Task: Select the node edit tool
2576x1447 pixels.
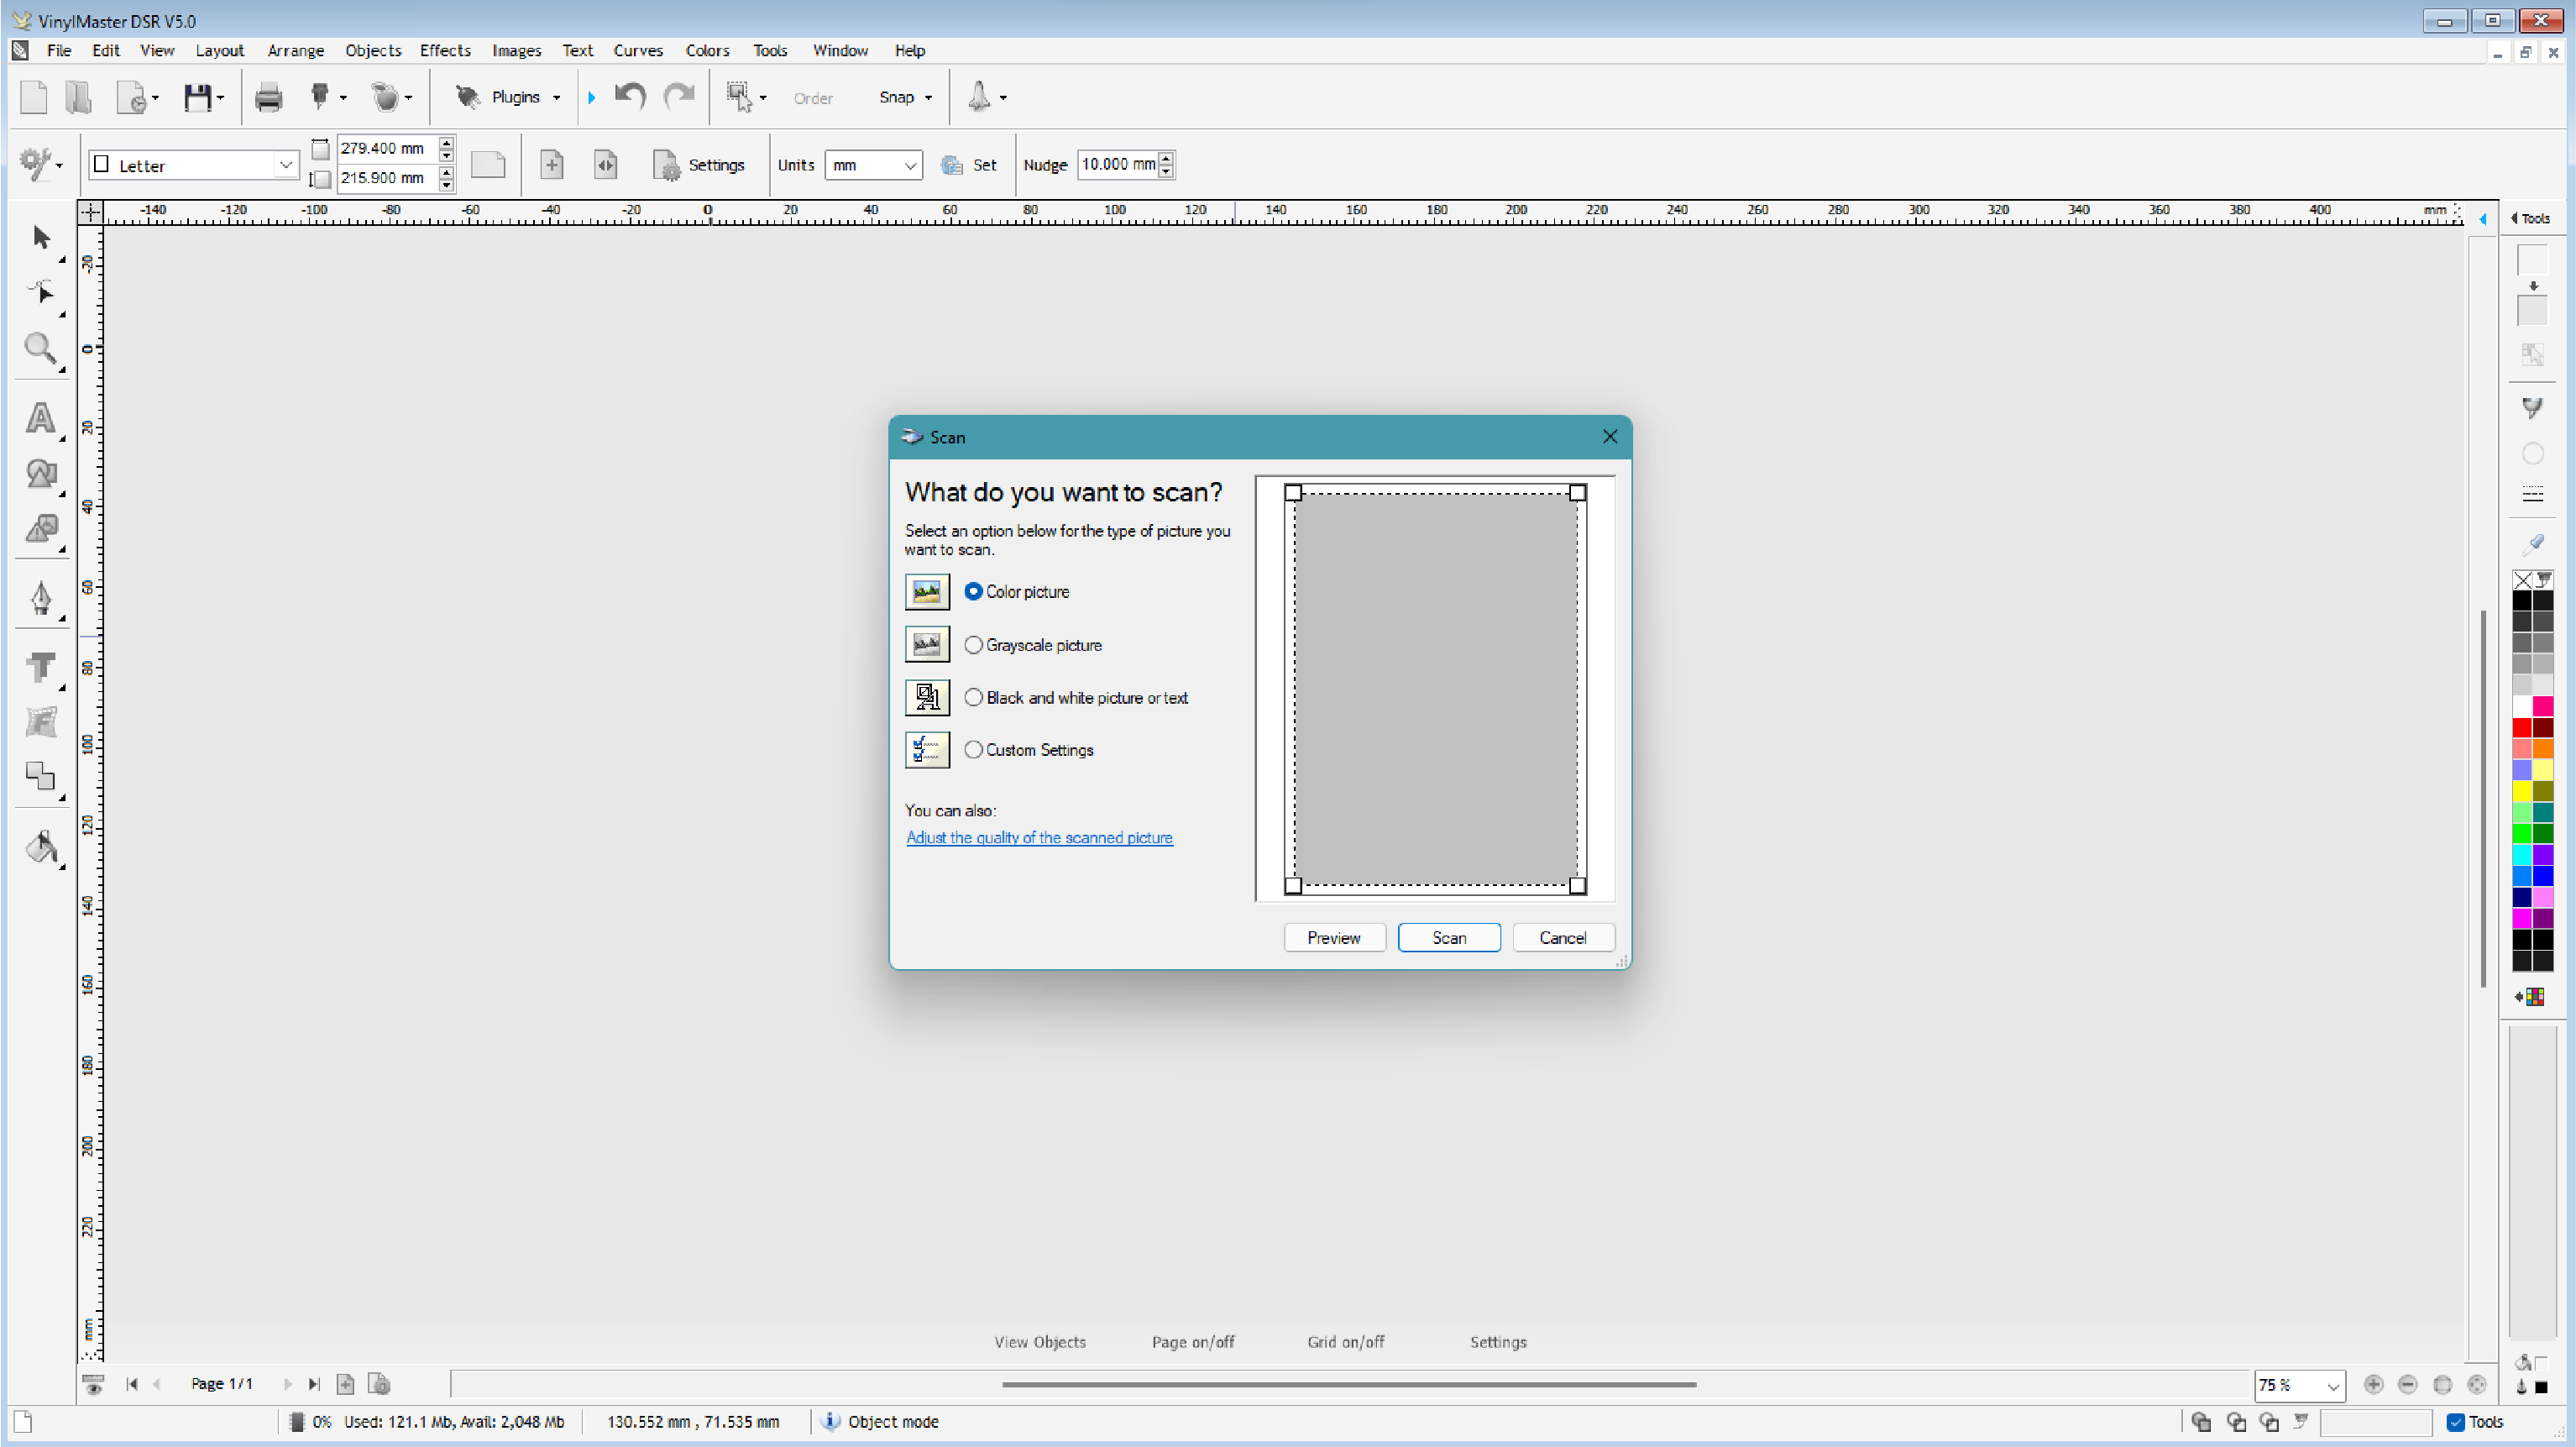Action: [41, 292]
